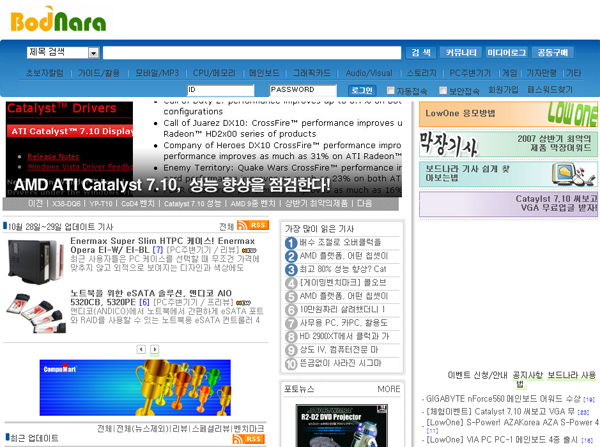Open the Enermax Super Slim HTPC article title
The width and height of the screenshot is (600, 447).
163,245
